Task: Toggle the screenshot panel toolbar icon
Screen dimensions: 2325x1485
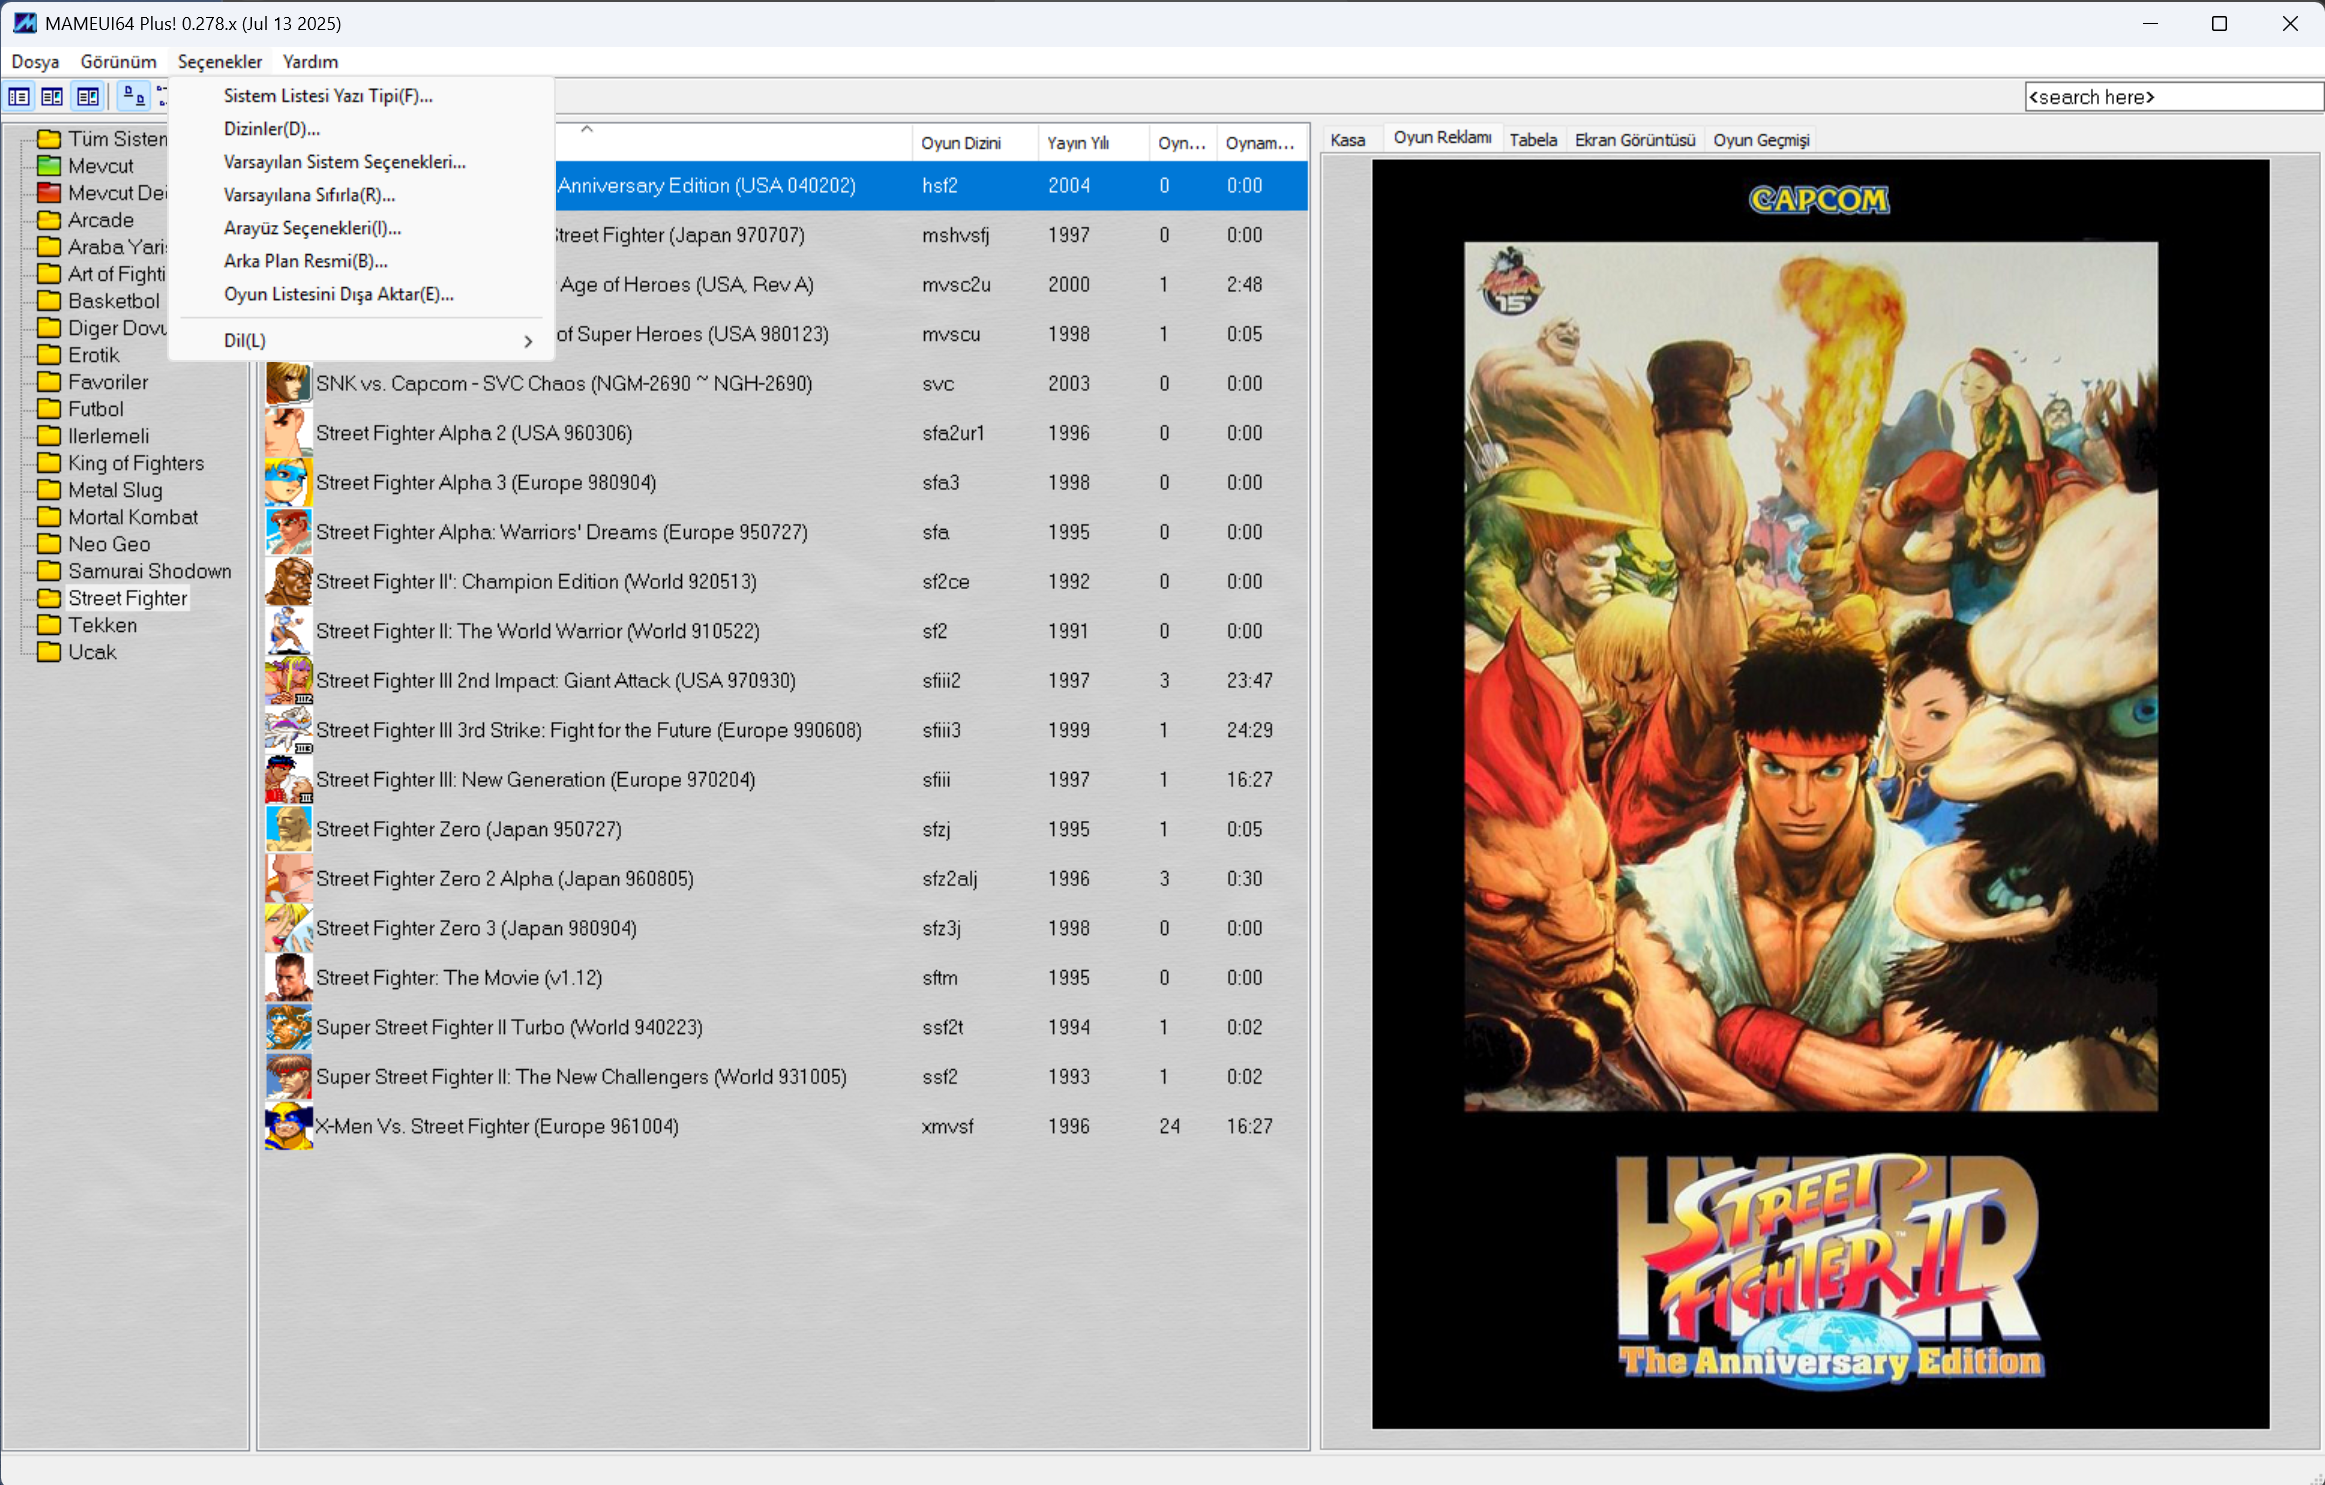Action: 52,96
